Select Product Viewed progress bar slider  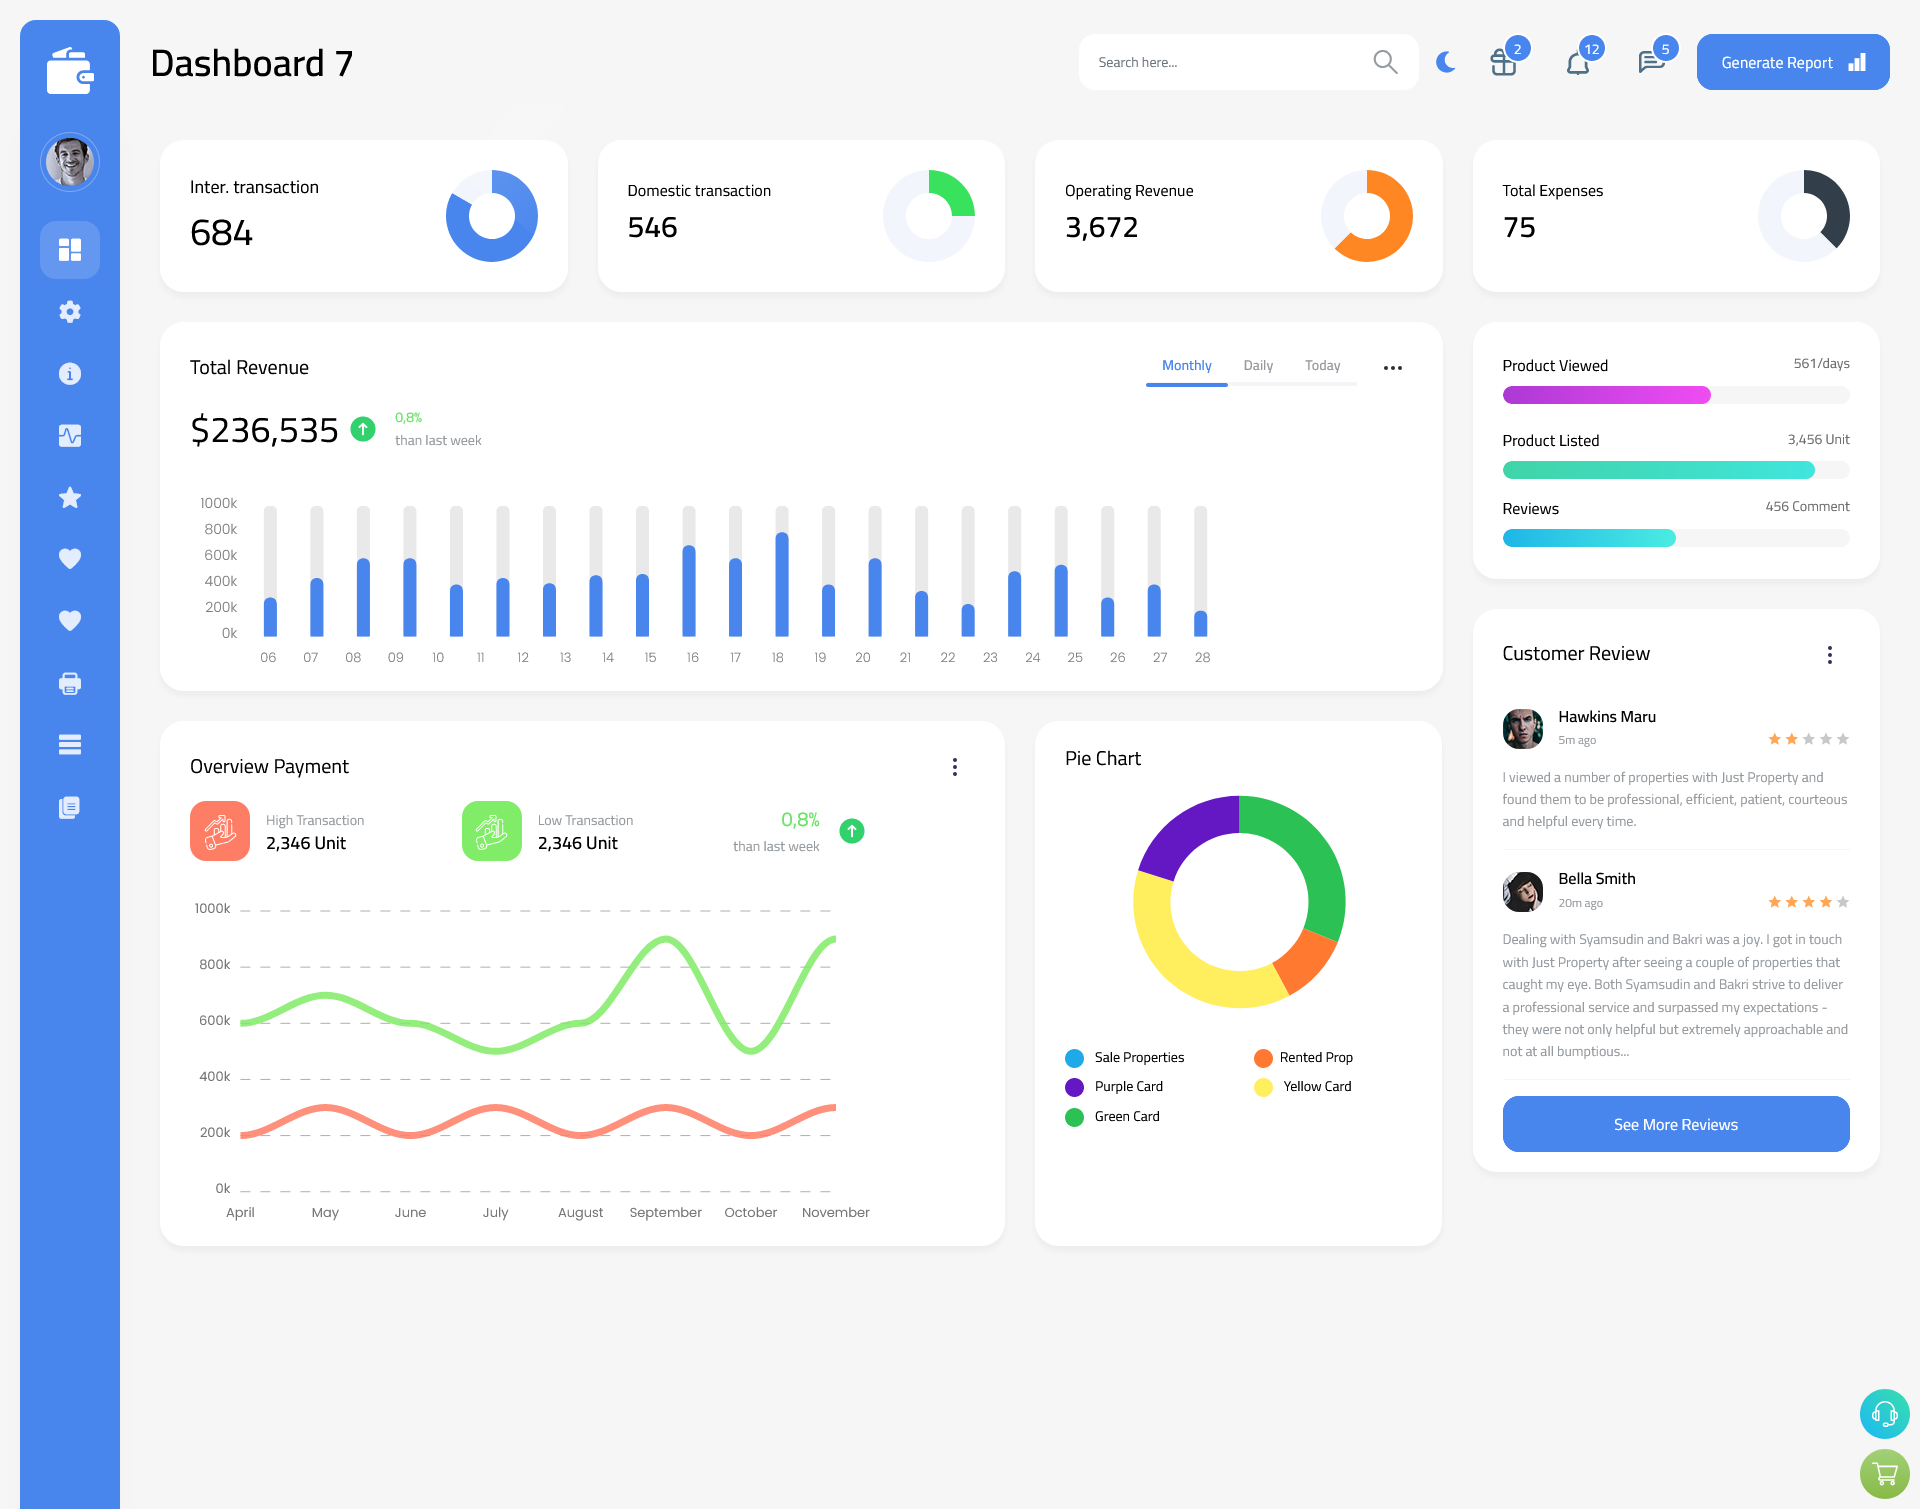pos(1677,394)
